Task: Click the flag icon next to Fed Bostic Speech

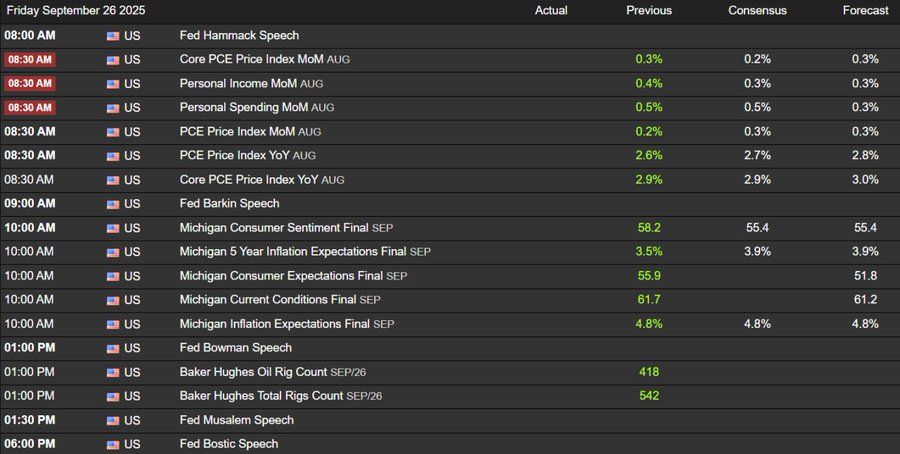Action: tap(112, 444)
